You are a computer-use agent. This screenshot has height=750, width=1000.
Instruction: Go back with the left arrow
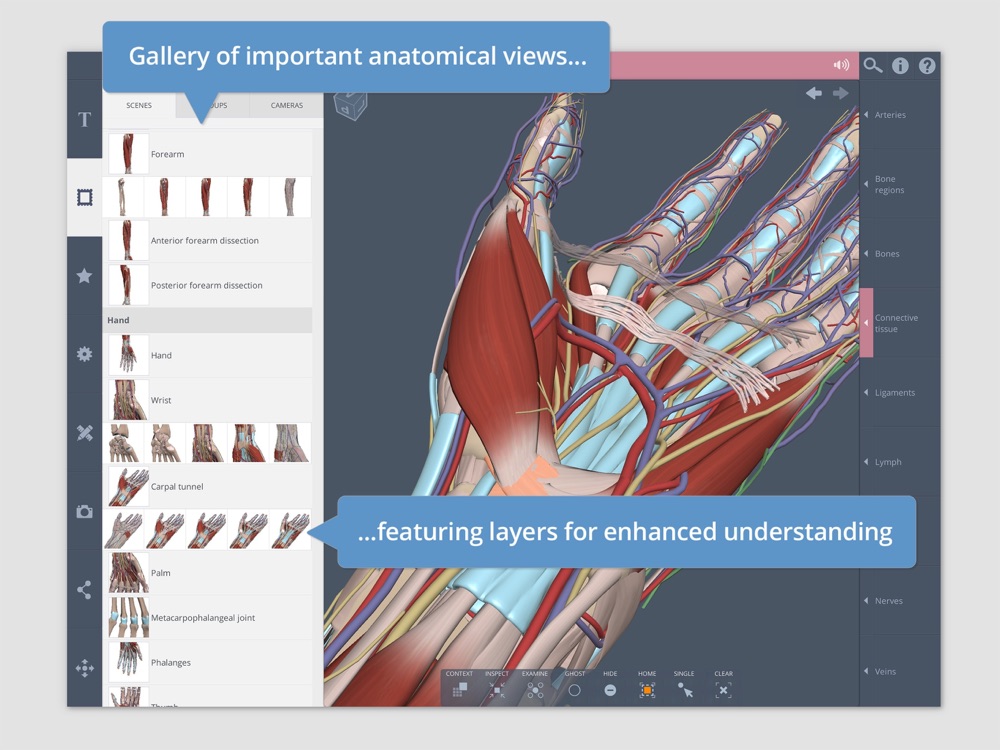pos(813,93)
